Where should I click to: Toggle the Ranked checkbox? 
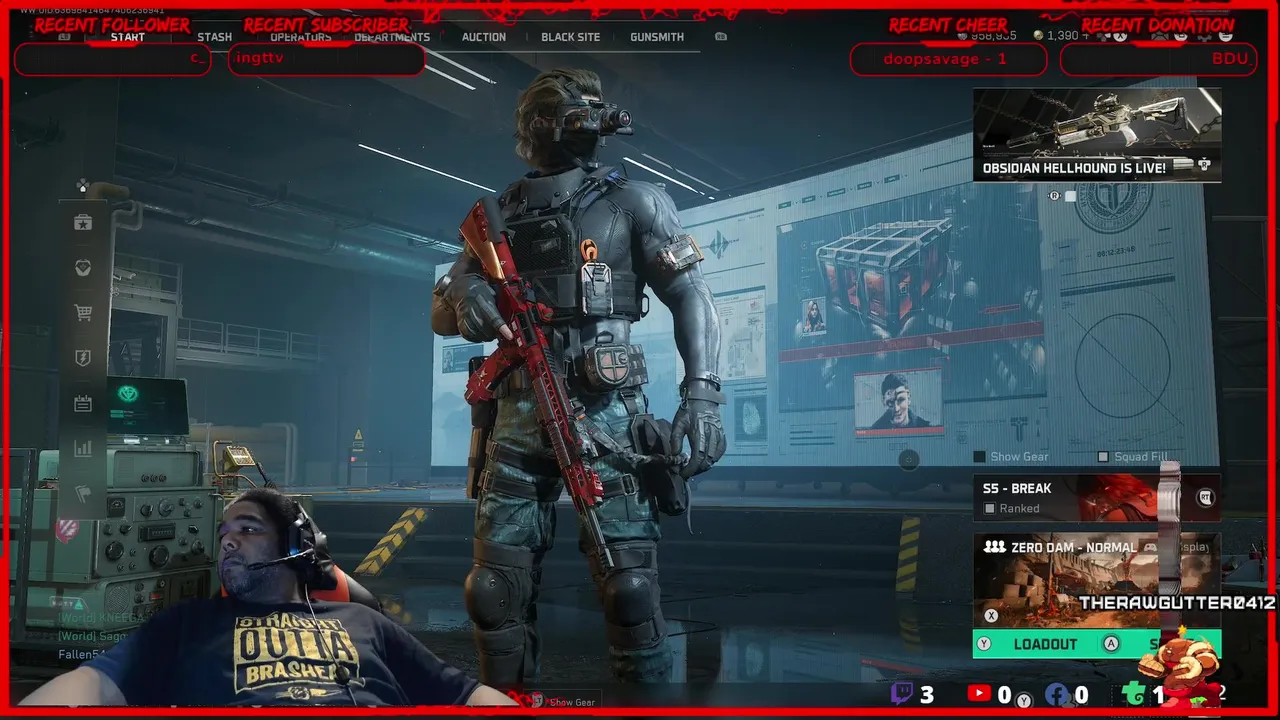pos(990,509)
